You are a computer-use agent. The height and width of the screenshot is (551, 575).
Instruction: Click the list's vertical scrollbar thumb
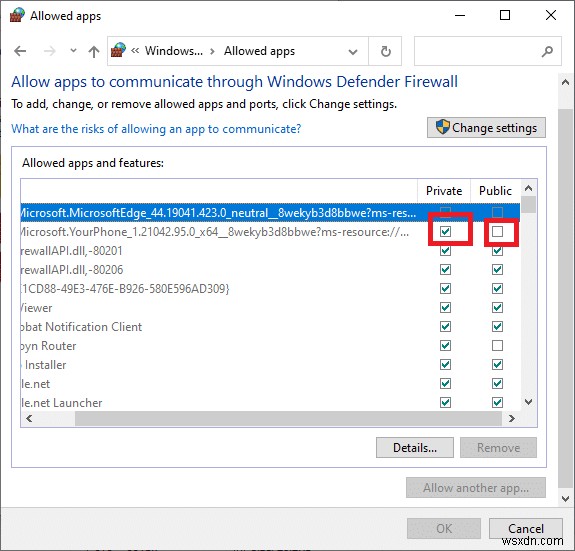pyautogui.click(x=528, y=205)
